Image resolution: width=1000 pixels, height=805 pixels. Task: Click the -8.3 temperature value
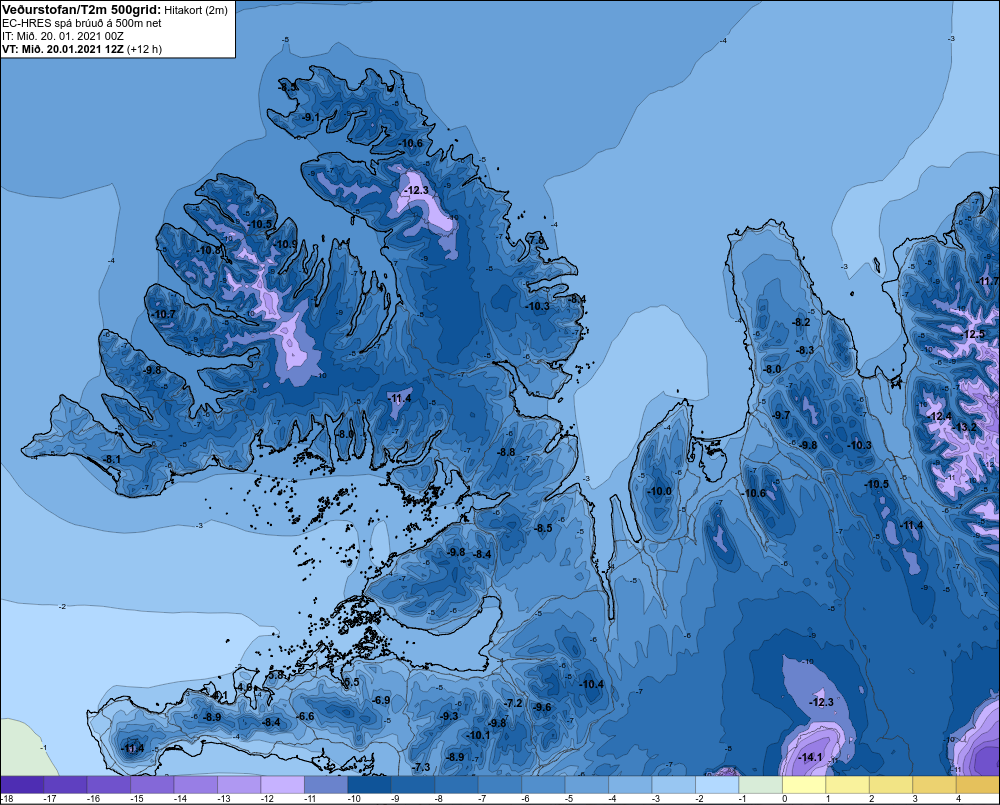tap(805, 350)
